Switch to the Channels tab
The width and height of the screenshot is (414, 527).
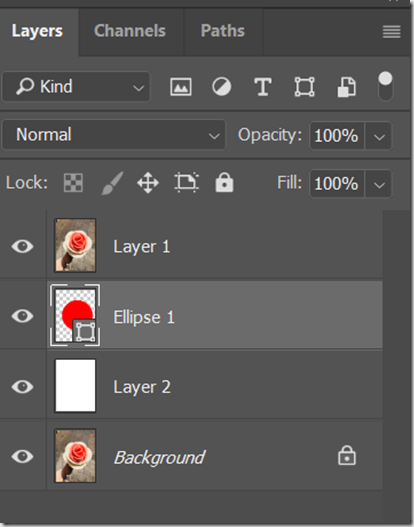coord(130,31)
